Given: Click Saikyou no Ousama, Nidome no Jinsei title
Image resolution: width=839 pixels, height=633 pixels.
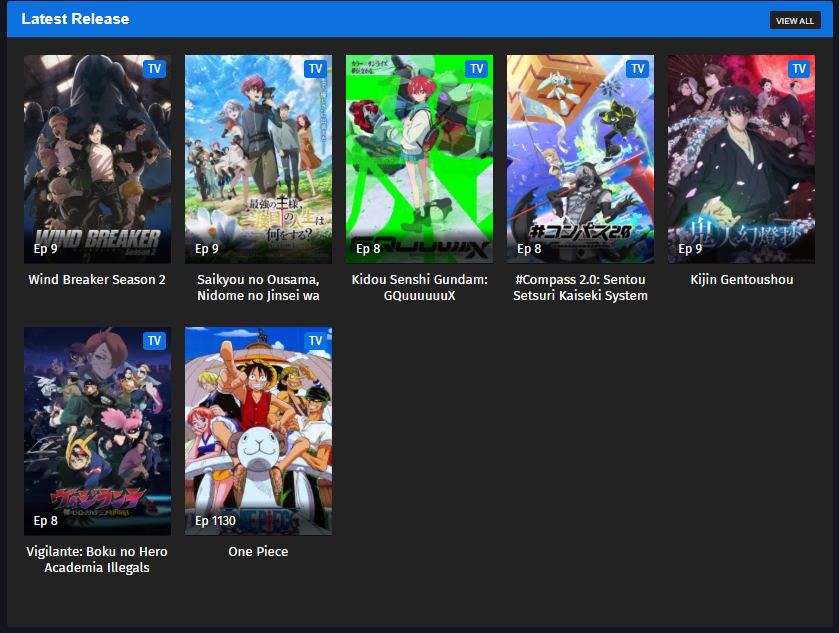Looking at the screenshot, I should pos(258,288).
